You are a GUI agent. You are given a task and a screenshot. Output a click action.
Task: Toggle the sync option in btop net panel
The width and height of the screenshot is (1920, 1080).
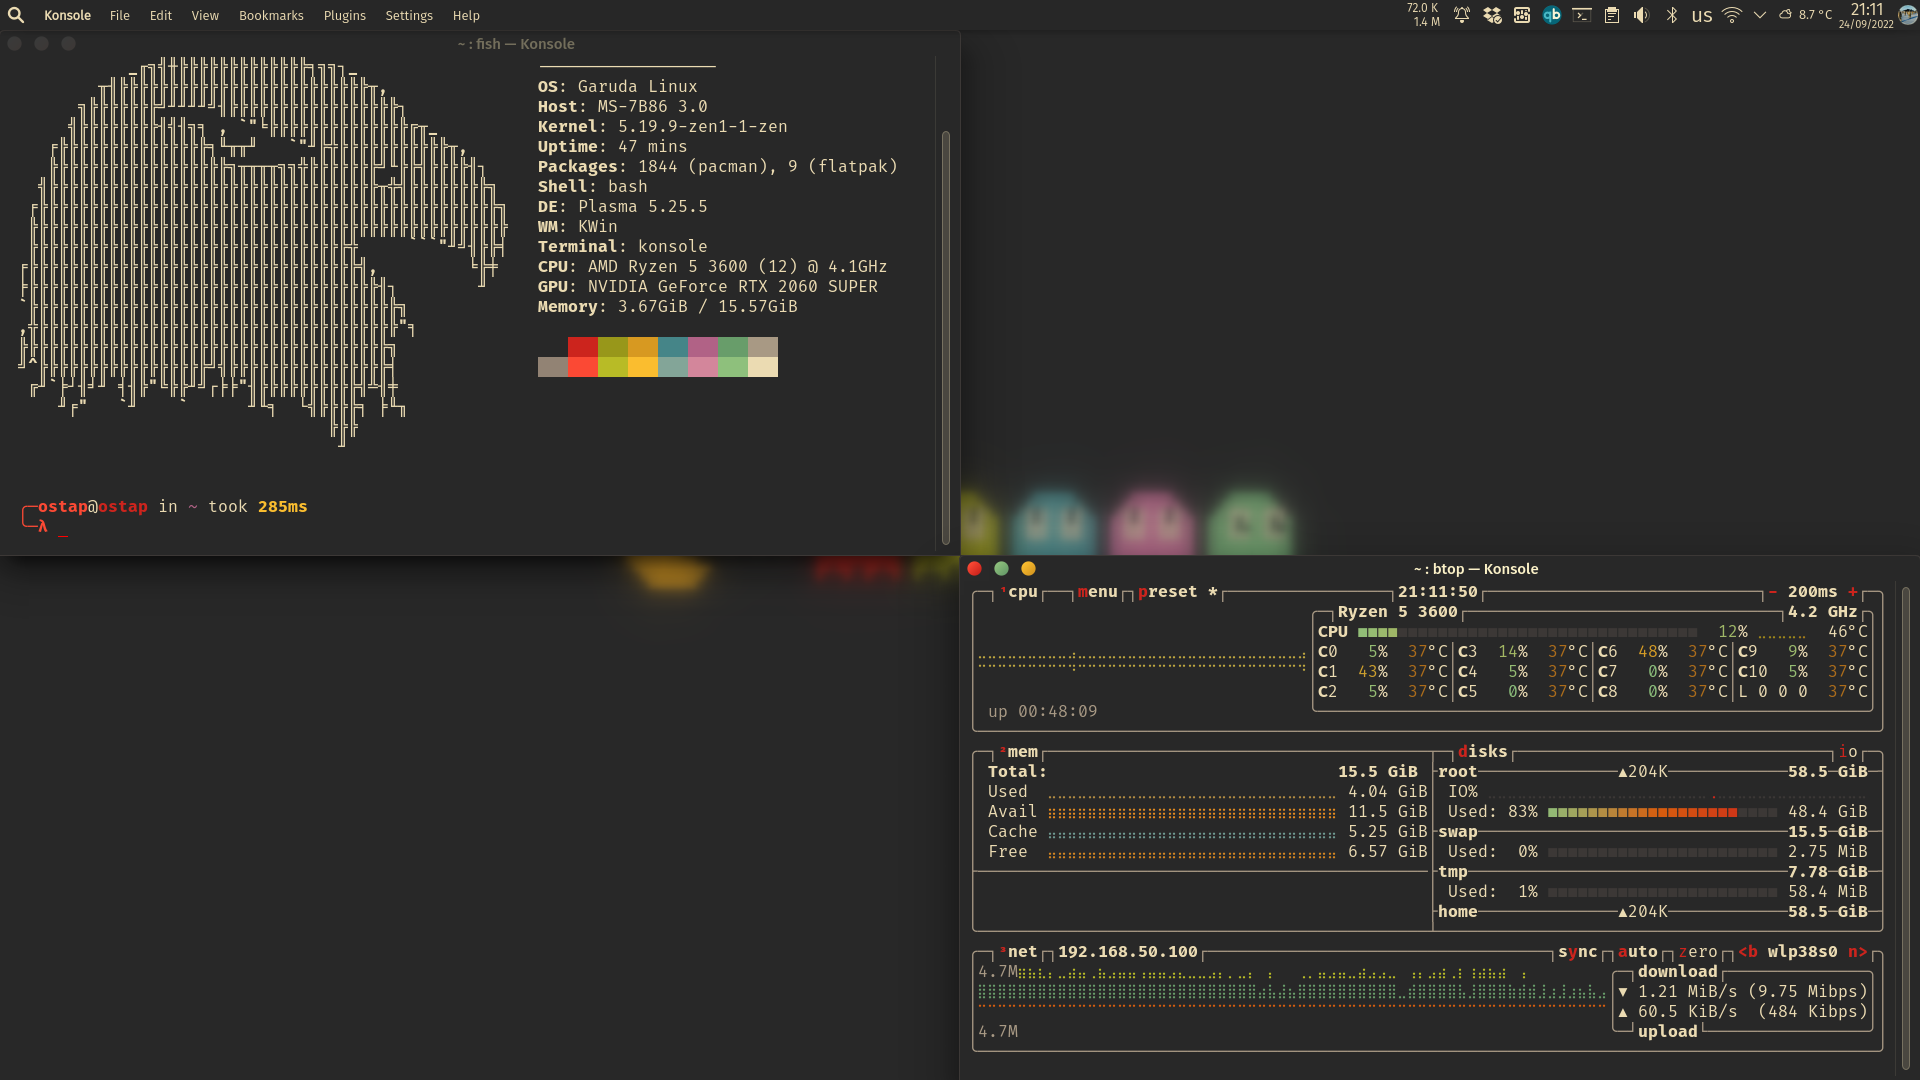1578,952
